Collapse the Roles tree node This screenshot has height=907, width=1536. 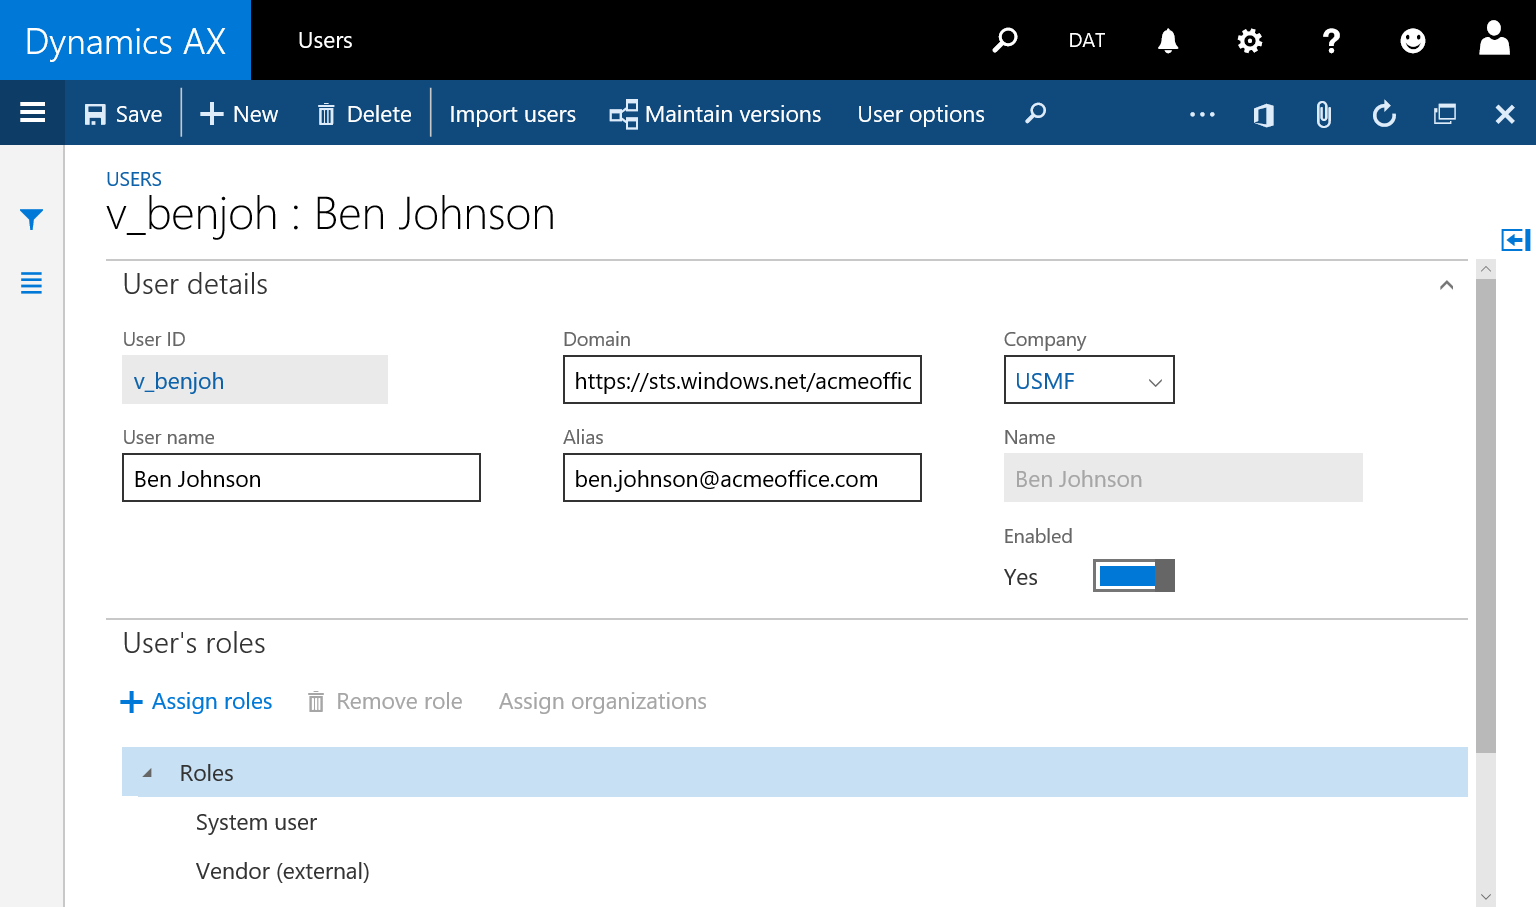click(x=148, y=773)
